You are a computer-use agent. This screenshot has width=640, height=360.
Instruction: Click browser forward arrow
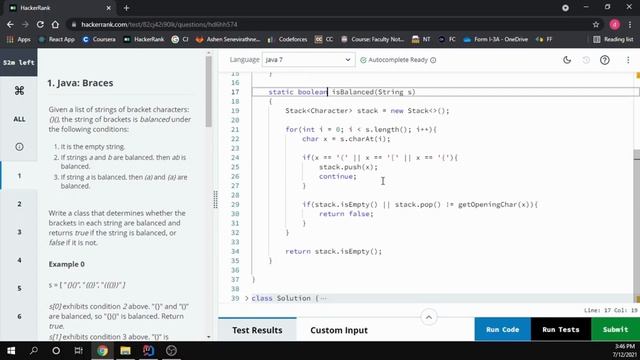[x=25, y=24]
